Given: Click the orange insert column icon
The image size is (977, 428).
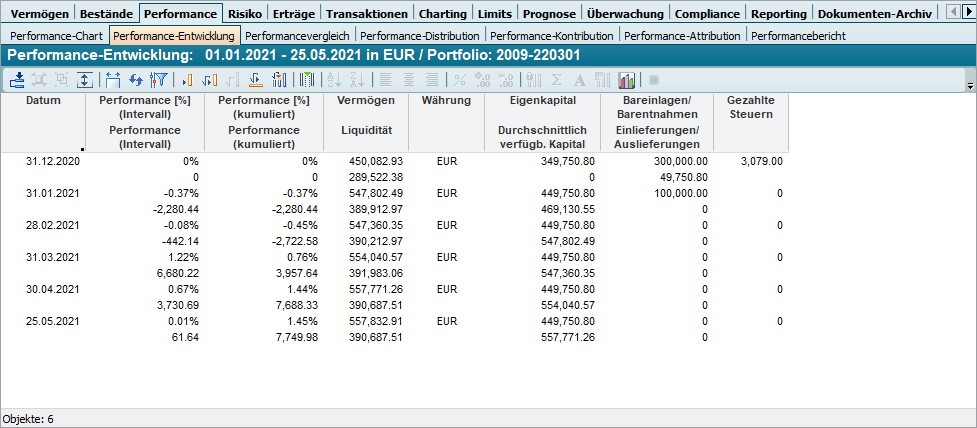Looking at the screenshot, I should point(187,80).
